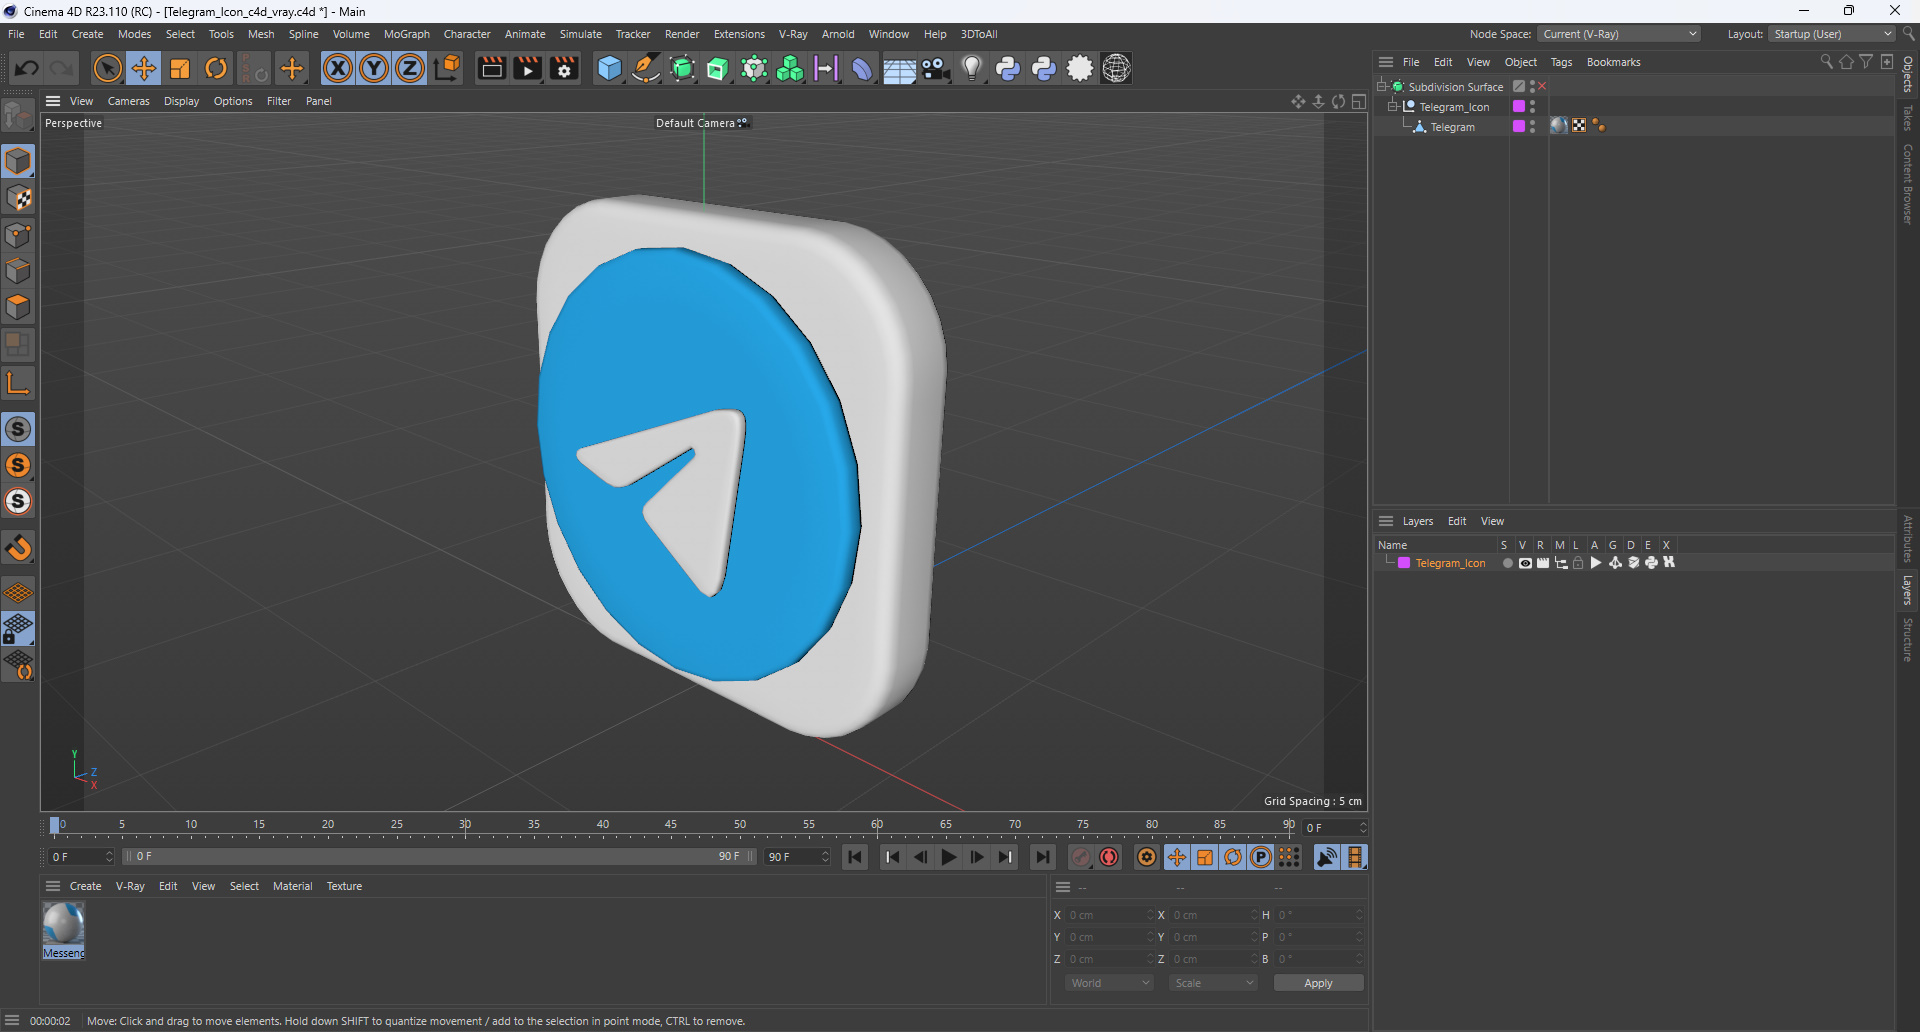Select Telegram object in Object Manager
The image size is (1920, 1032).
click(x=1452, y=127)
